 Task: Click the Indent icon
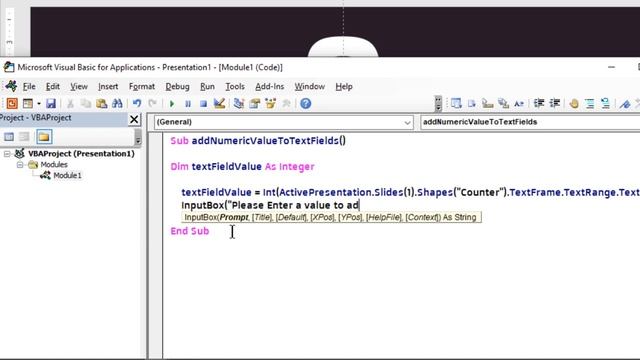(x=539, y=104)
